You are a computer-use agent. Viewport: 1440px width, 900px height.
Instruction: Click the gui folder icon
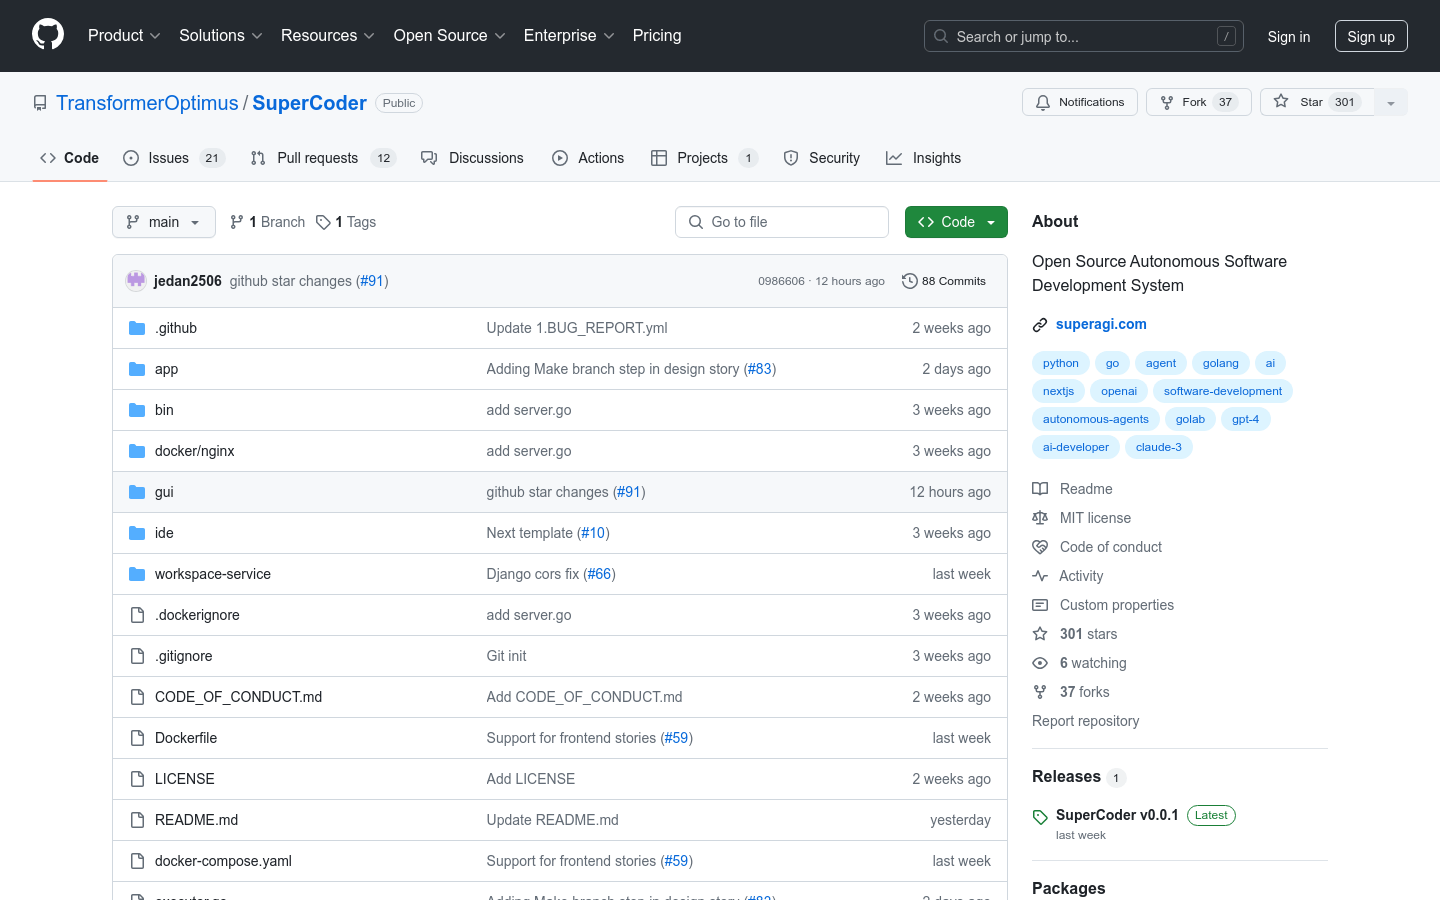[137, 492]
